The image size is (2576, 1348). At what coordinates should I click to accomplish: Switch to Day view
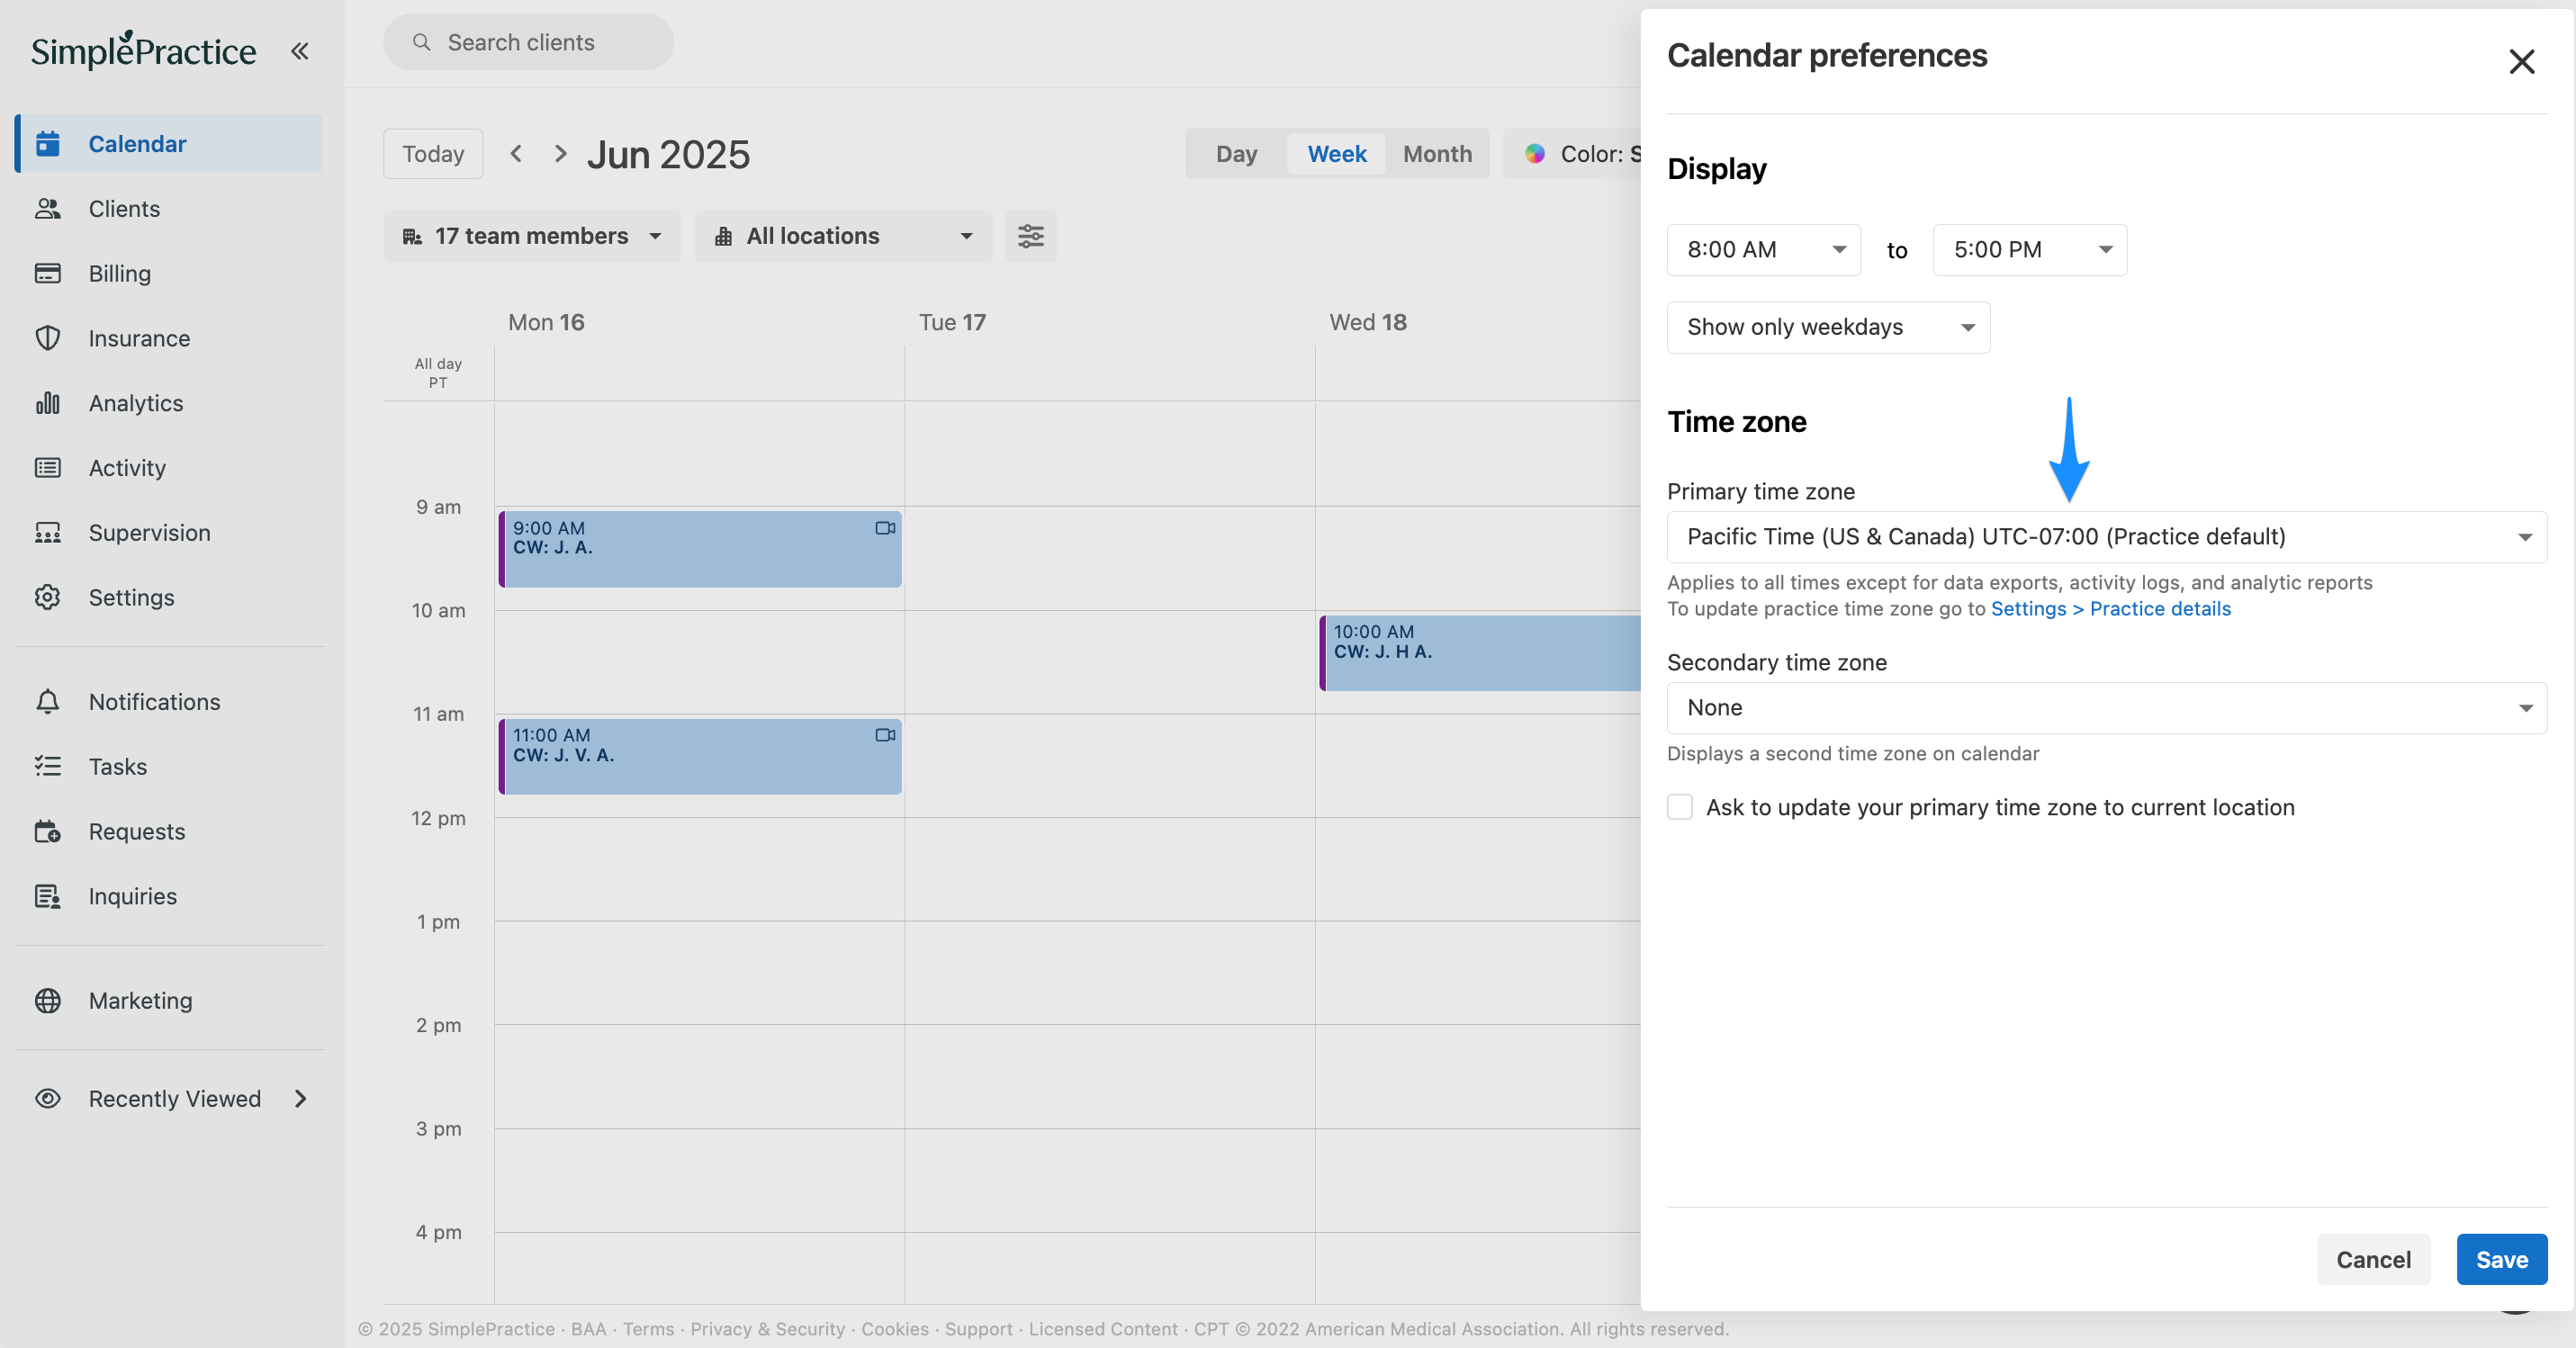[x=1236, y=154]
